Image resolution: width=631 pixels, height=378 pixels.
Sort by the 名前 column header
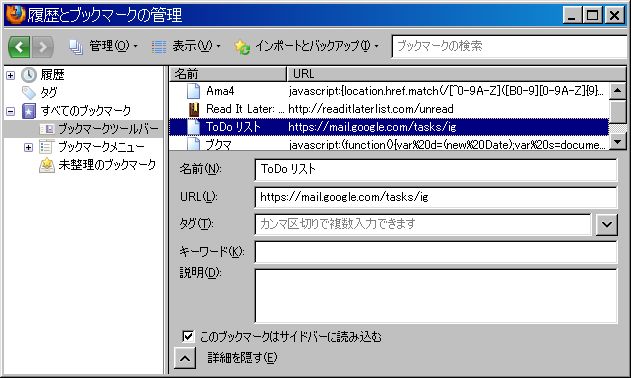(x=228, y=74)
